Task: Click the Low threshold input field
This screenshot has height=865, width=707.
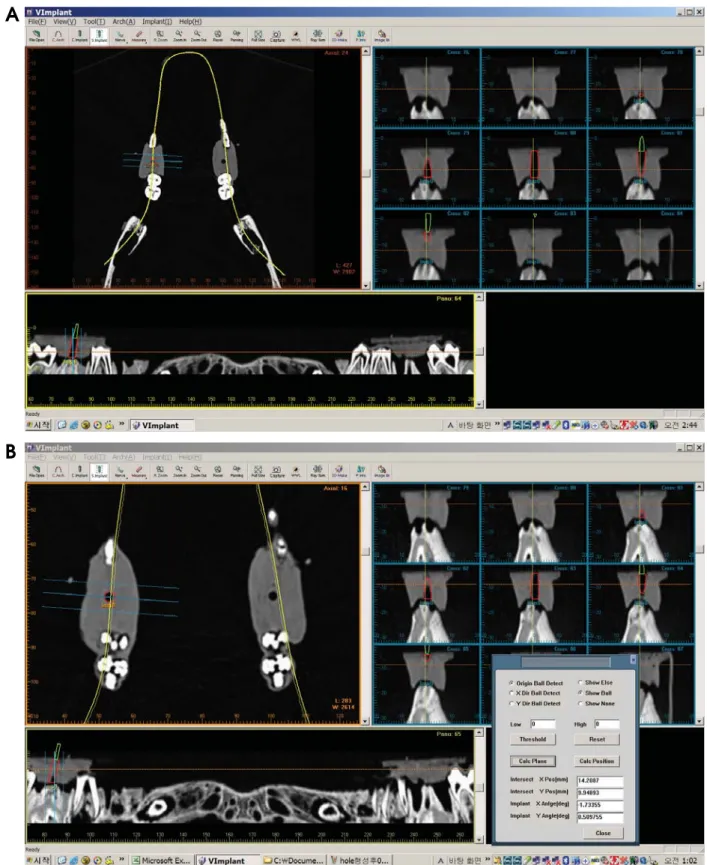Action: pyautogui.click(x=543, y=724)
